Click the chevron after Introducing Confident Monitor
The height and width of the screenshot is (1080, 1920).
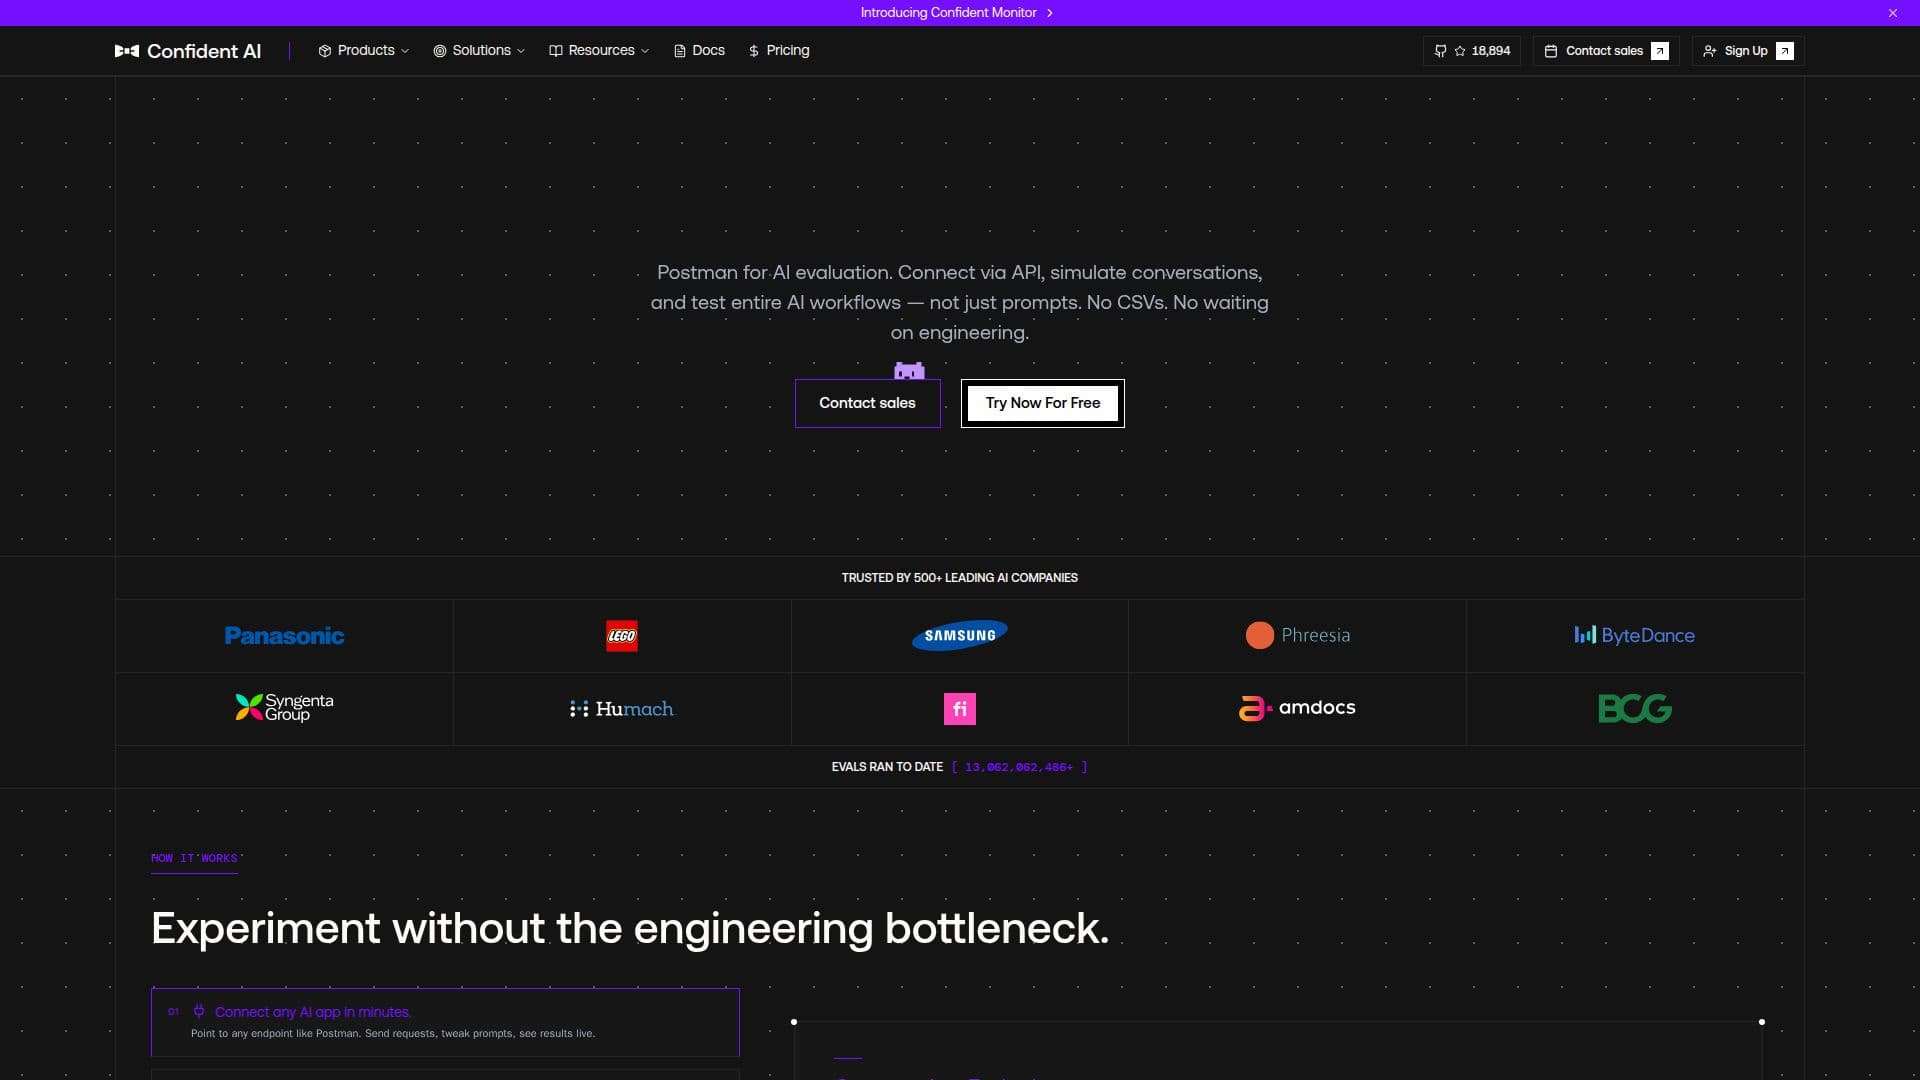[x=1050, y=13]
